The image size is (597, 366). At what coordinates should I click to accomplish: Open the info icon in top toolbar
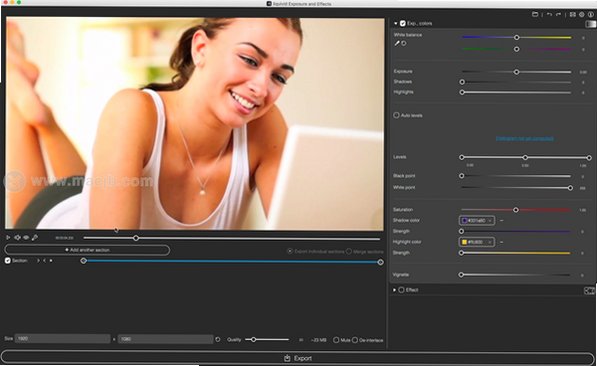(x=591, y=14)
